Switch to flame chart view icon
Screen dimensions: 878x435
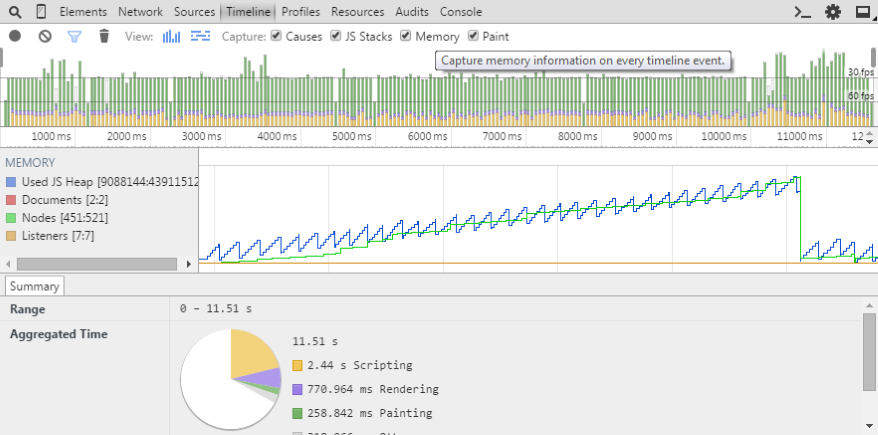(200, 36)
